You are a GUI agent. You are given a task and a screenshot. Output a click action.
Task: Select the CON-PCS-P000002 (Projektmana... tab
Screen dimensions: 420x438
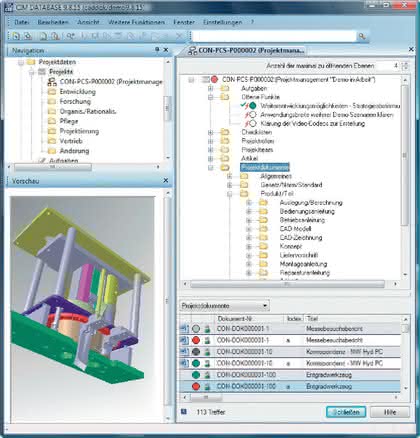coord(246,51)
